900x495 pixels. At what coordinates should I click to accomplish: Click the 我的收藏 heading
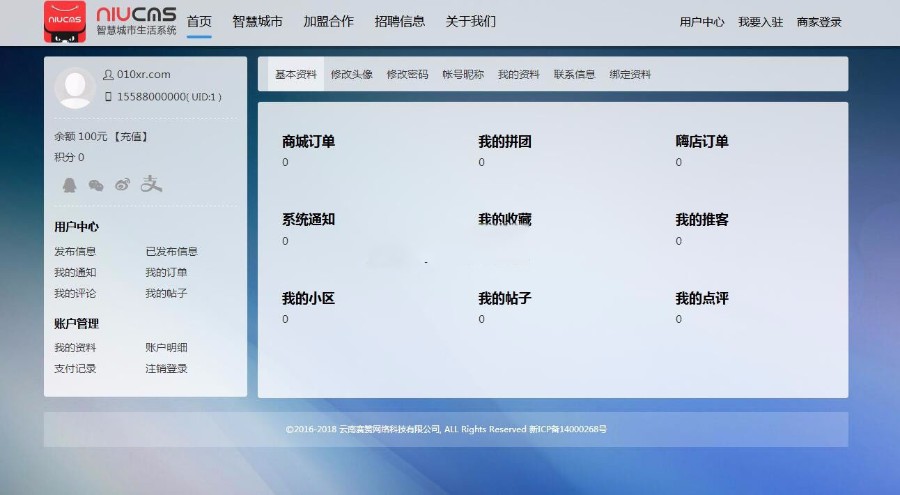pos(505,219)
